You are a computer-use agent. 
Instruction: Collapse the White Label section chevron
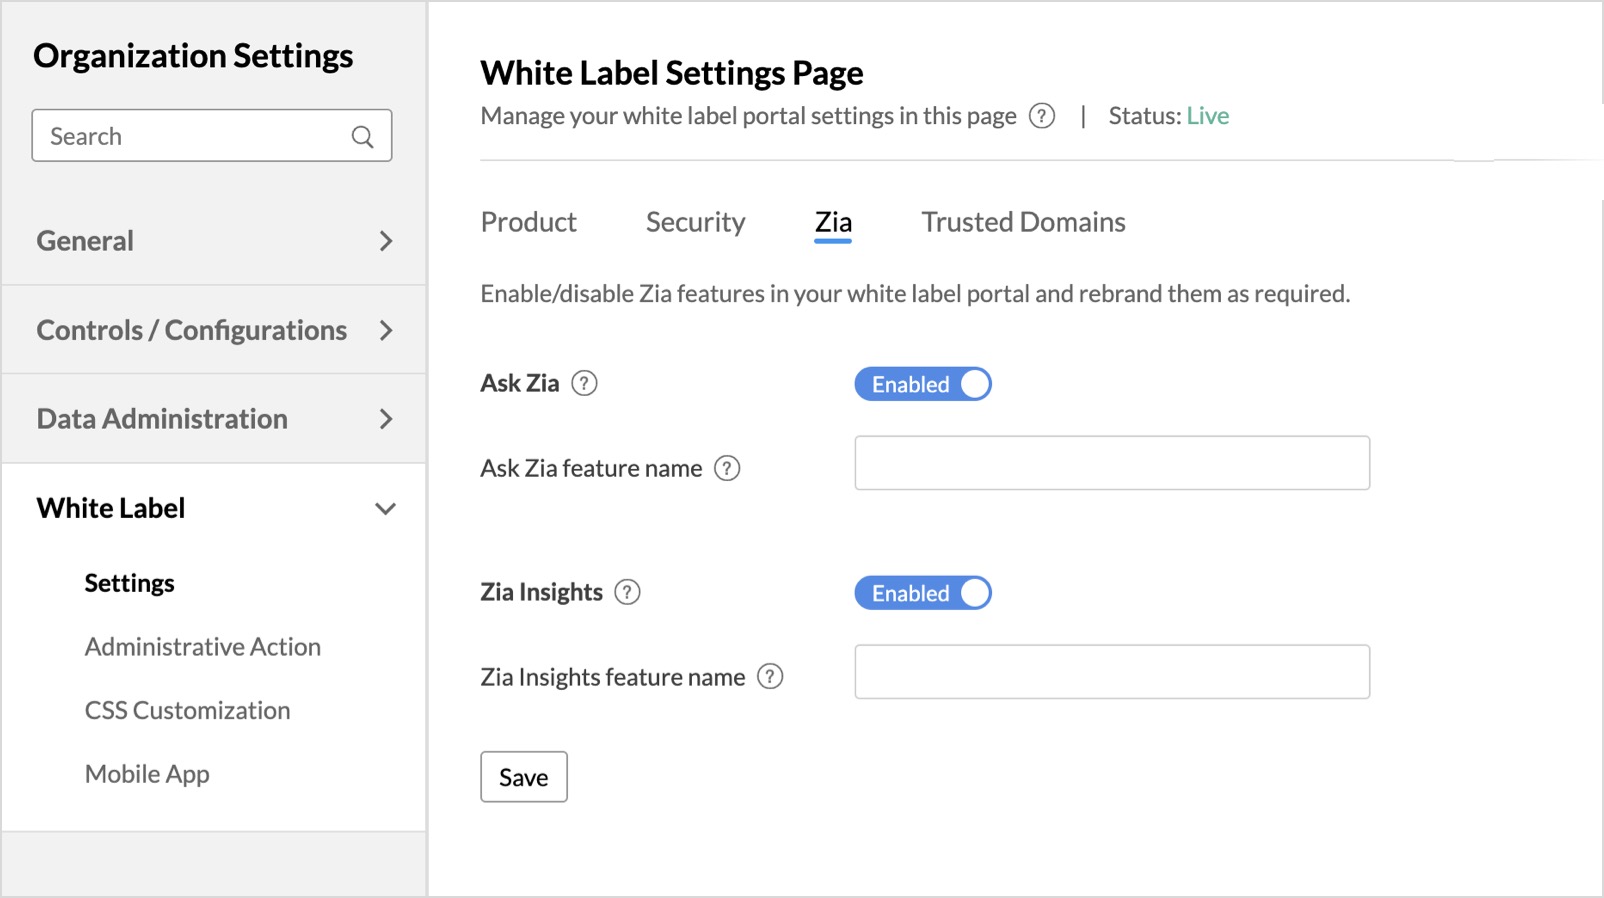tap(385, 509)
